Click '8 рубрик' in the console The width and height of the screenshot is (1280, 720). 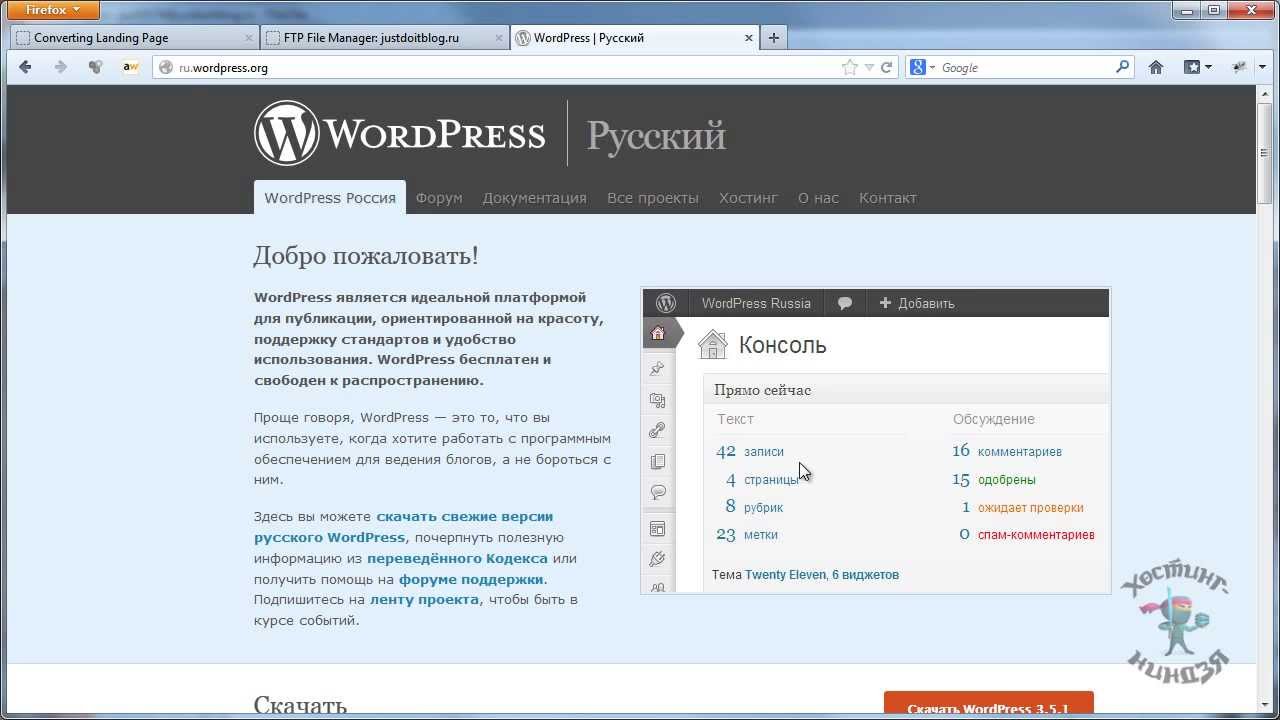(754, 507)
